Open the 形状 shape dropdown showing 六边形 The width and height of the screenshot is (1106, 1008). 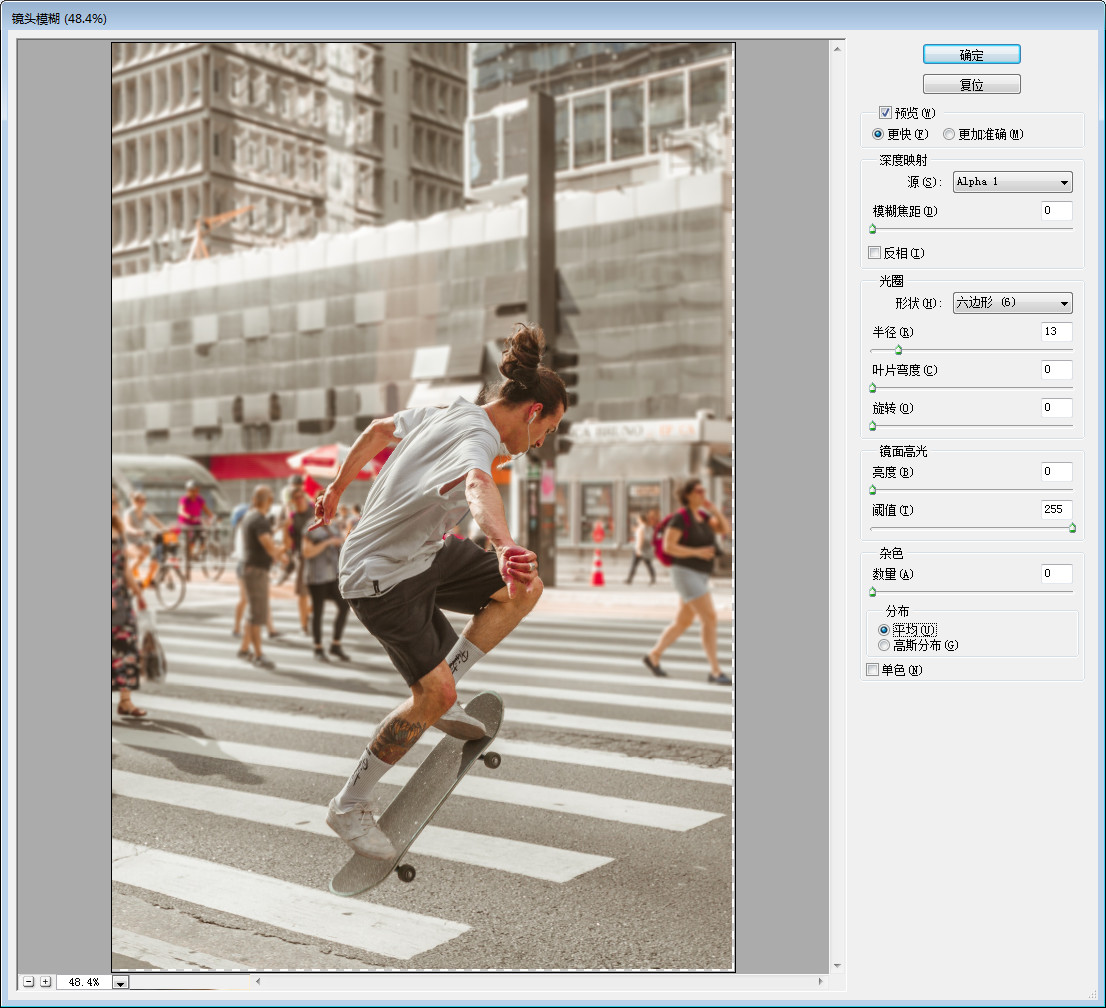1012,303
